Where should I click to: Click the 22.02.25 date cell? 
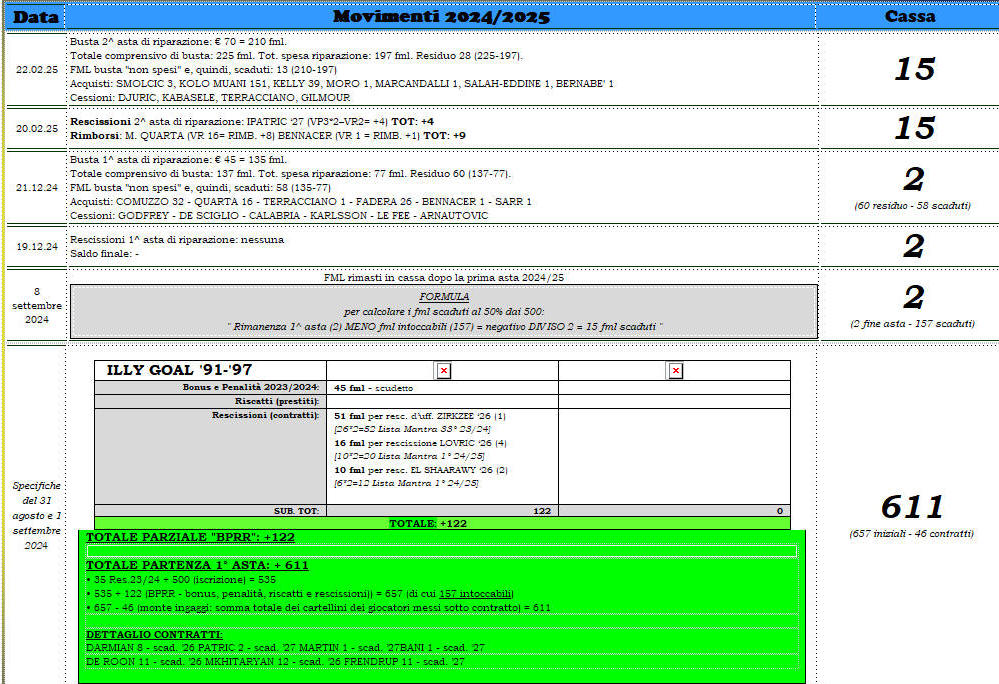coord(36,70)
